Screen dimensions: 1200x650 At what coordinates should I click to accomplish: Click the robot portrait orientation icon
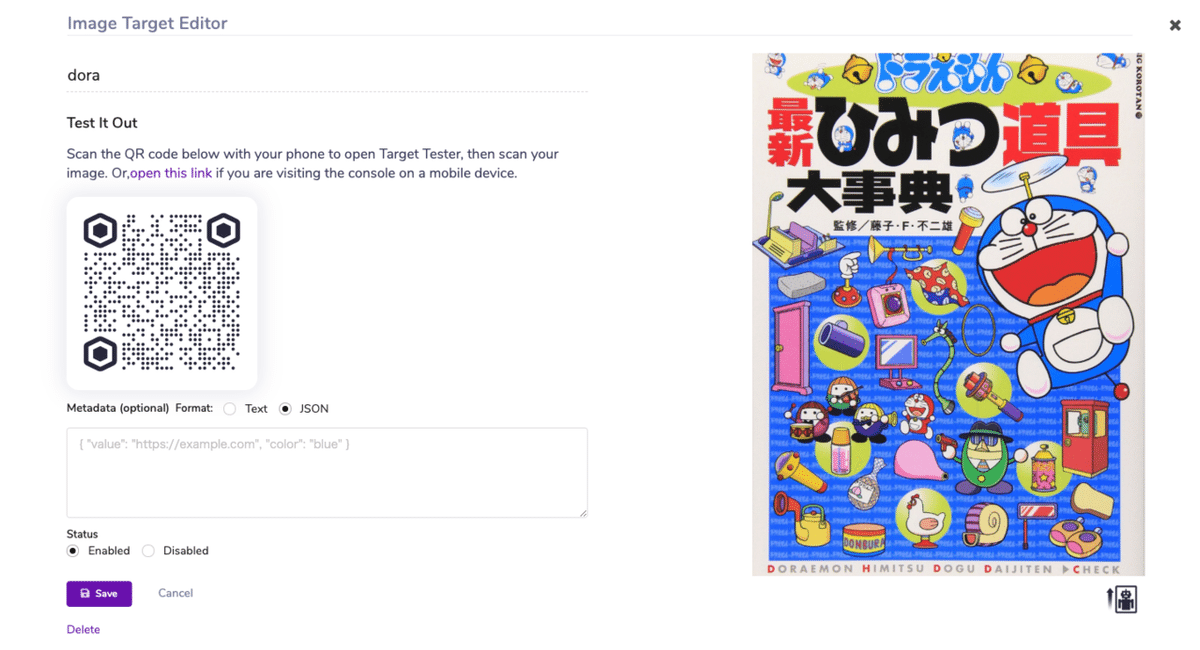[x=1127, y=599]
